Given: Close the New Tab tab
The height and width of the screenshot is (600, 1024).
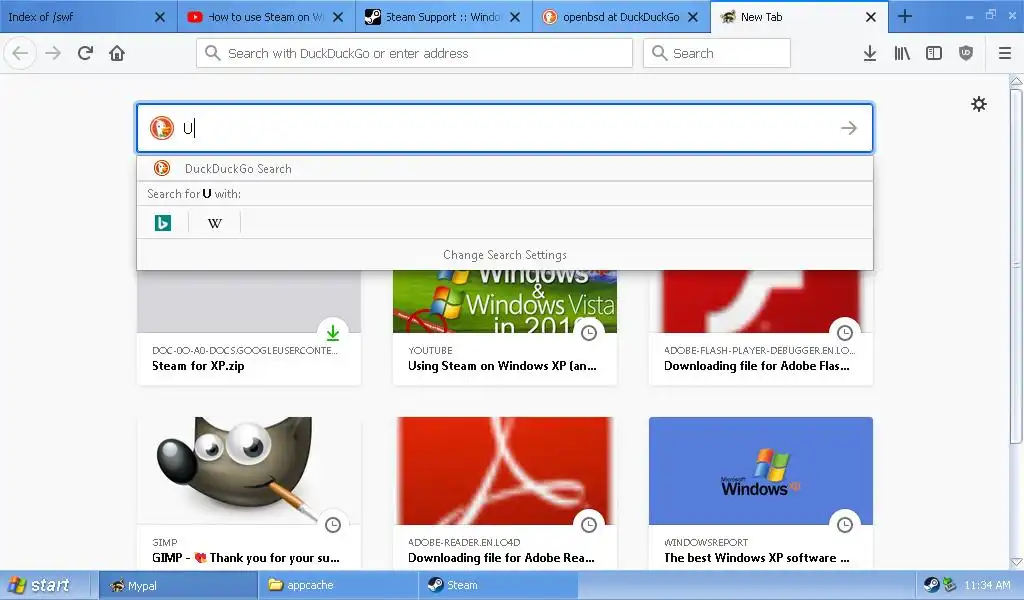Looking at the screenshot, I should click(871, 17).
